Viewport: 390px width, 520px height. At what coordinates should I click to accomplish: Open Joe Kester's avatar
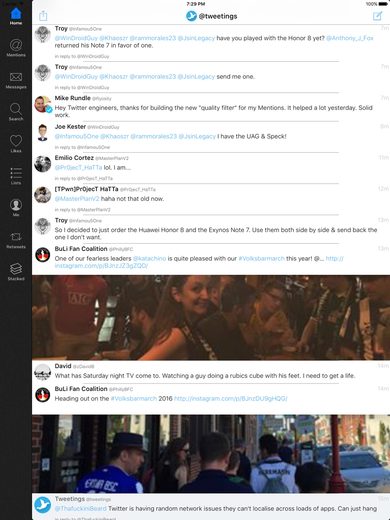[43, 133]
